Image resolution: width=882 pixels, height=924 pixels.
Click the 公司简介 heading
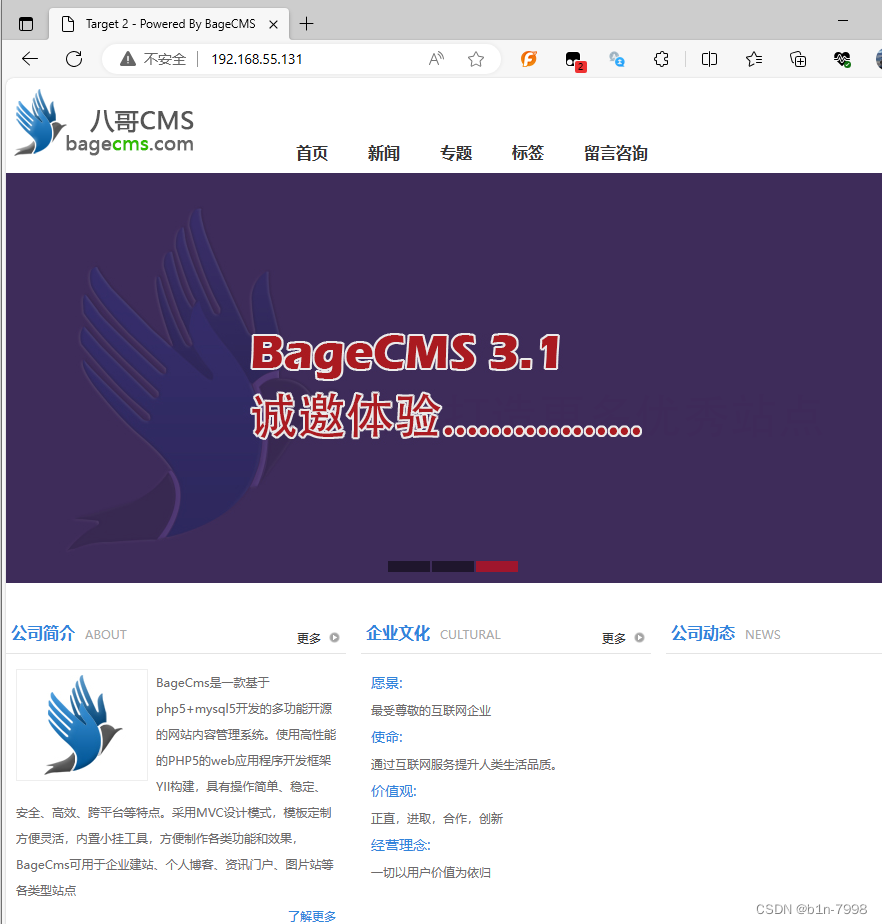tap(43, 633)
